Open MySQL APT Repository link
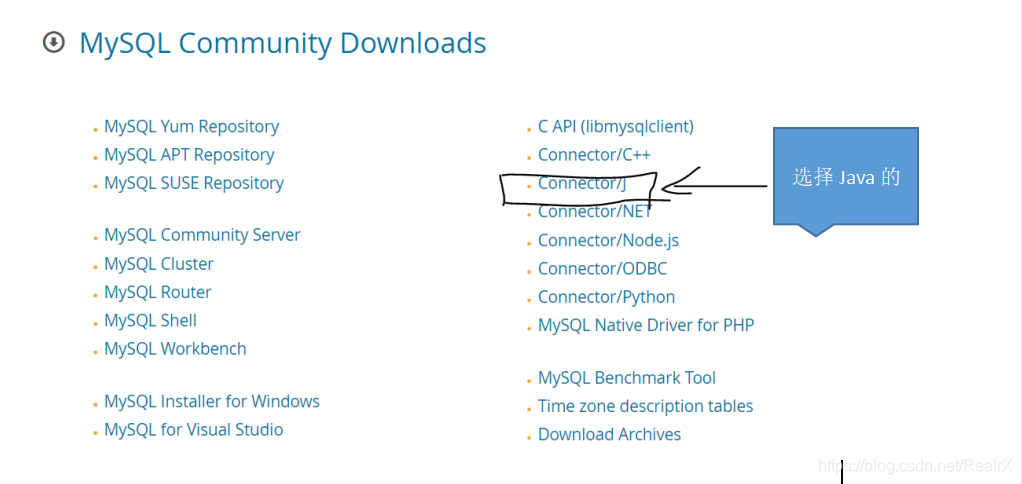This screenshot has height=484, width=1022. (189, 155)
